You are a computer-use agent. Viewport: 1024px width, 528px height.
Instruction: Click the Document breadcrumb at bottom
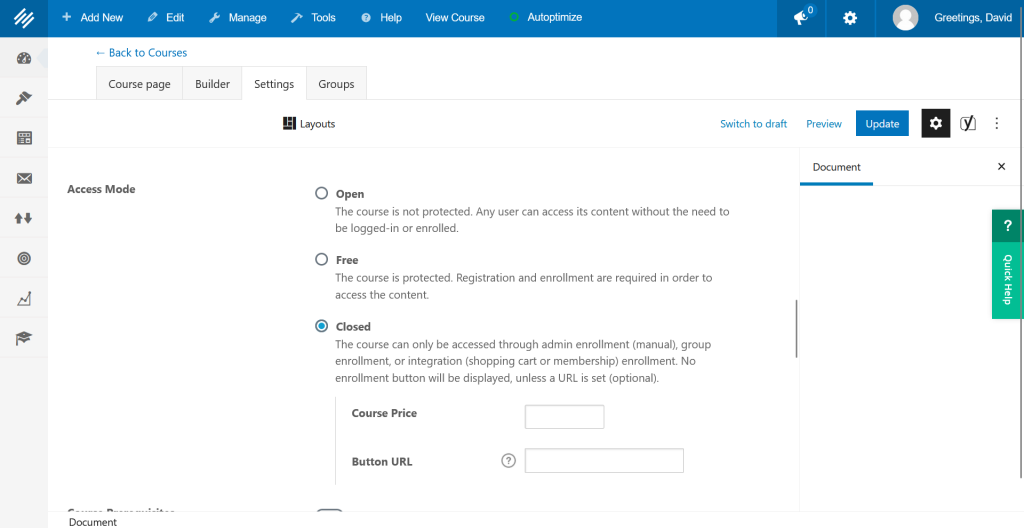[93, 522]
